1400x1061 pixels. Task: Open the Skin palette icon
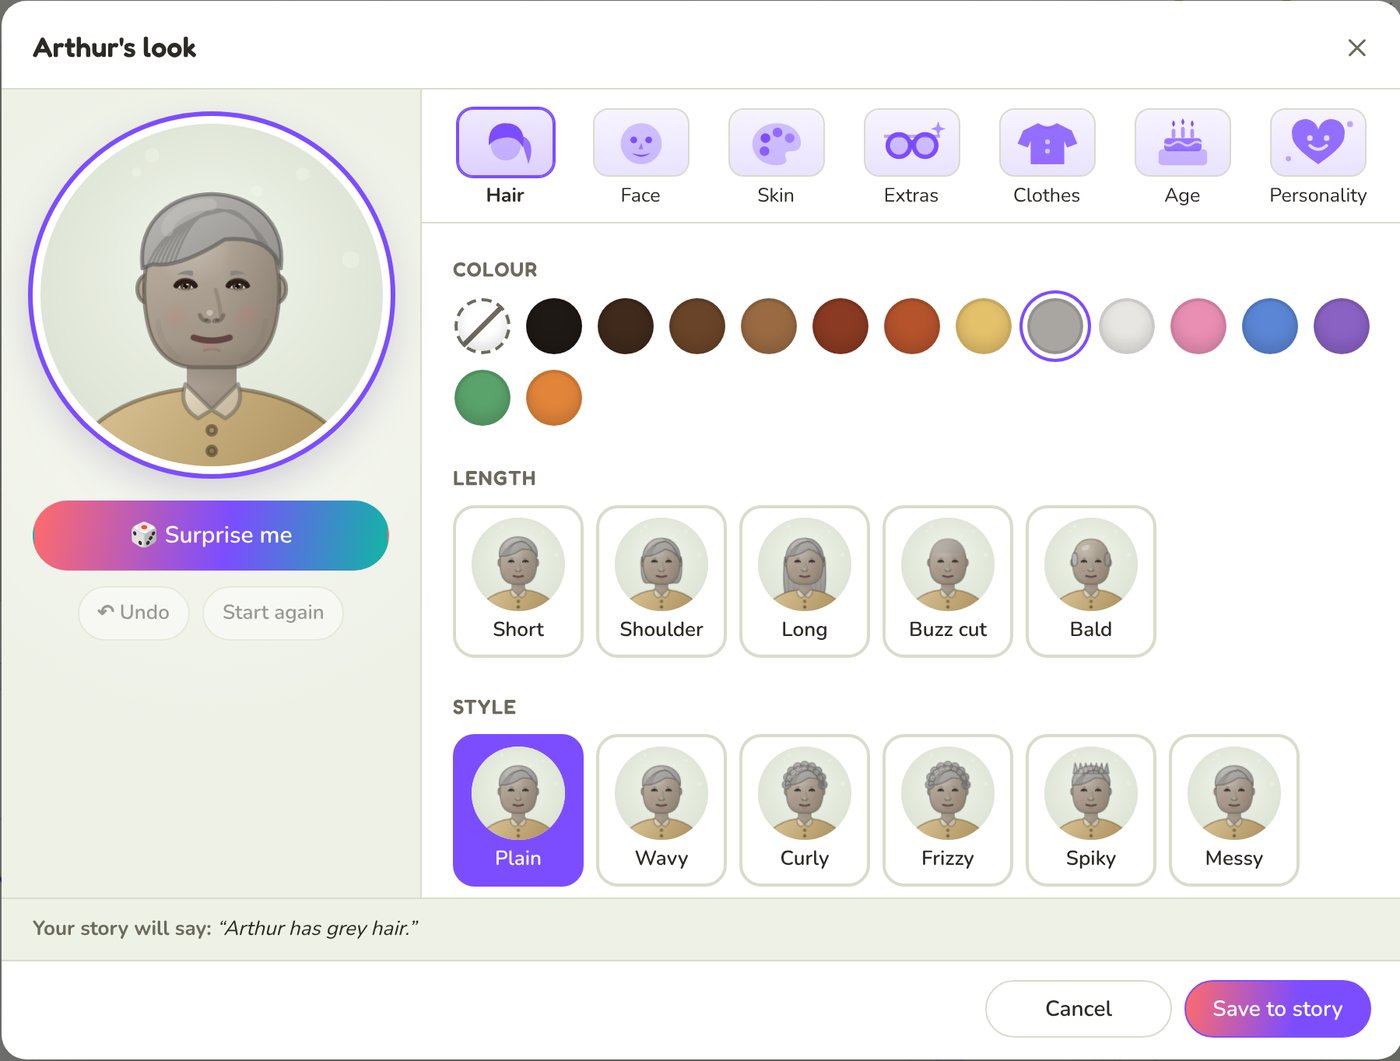coord(776,143)
